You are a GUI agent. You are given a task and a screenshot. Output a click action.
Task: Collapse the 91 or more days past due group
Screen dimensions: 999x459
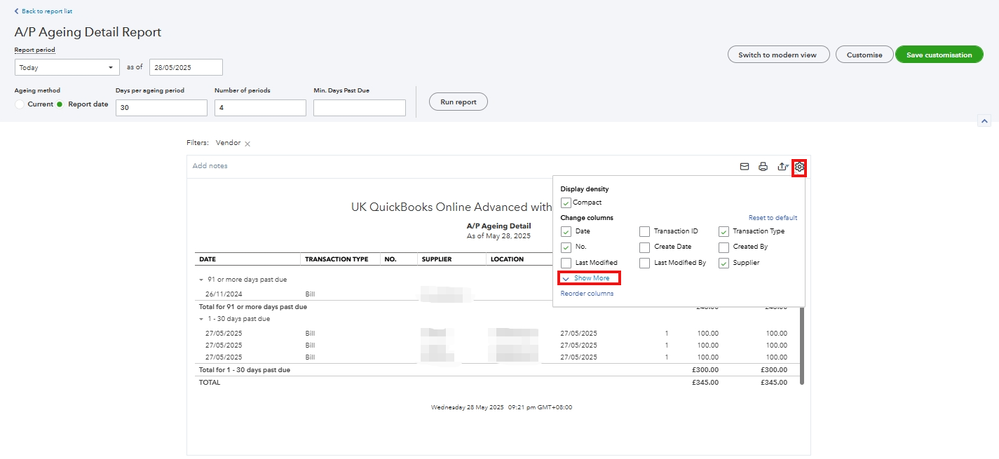pyautogui.click(x=201, y=280)
